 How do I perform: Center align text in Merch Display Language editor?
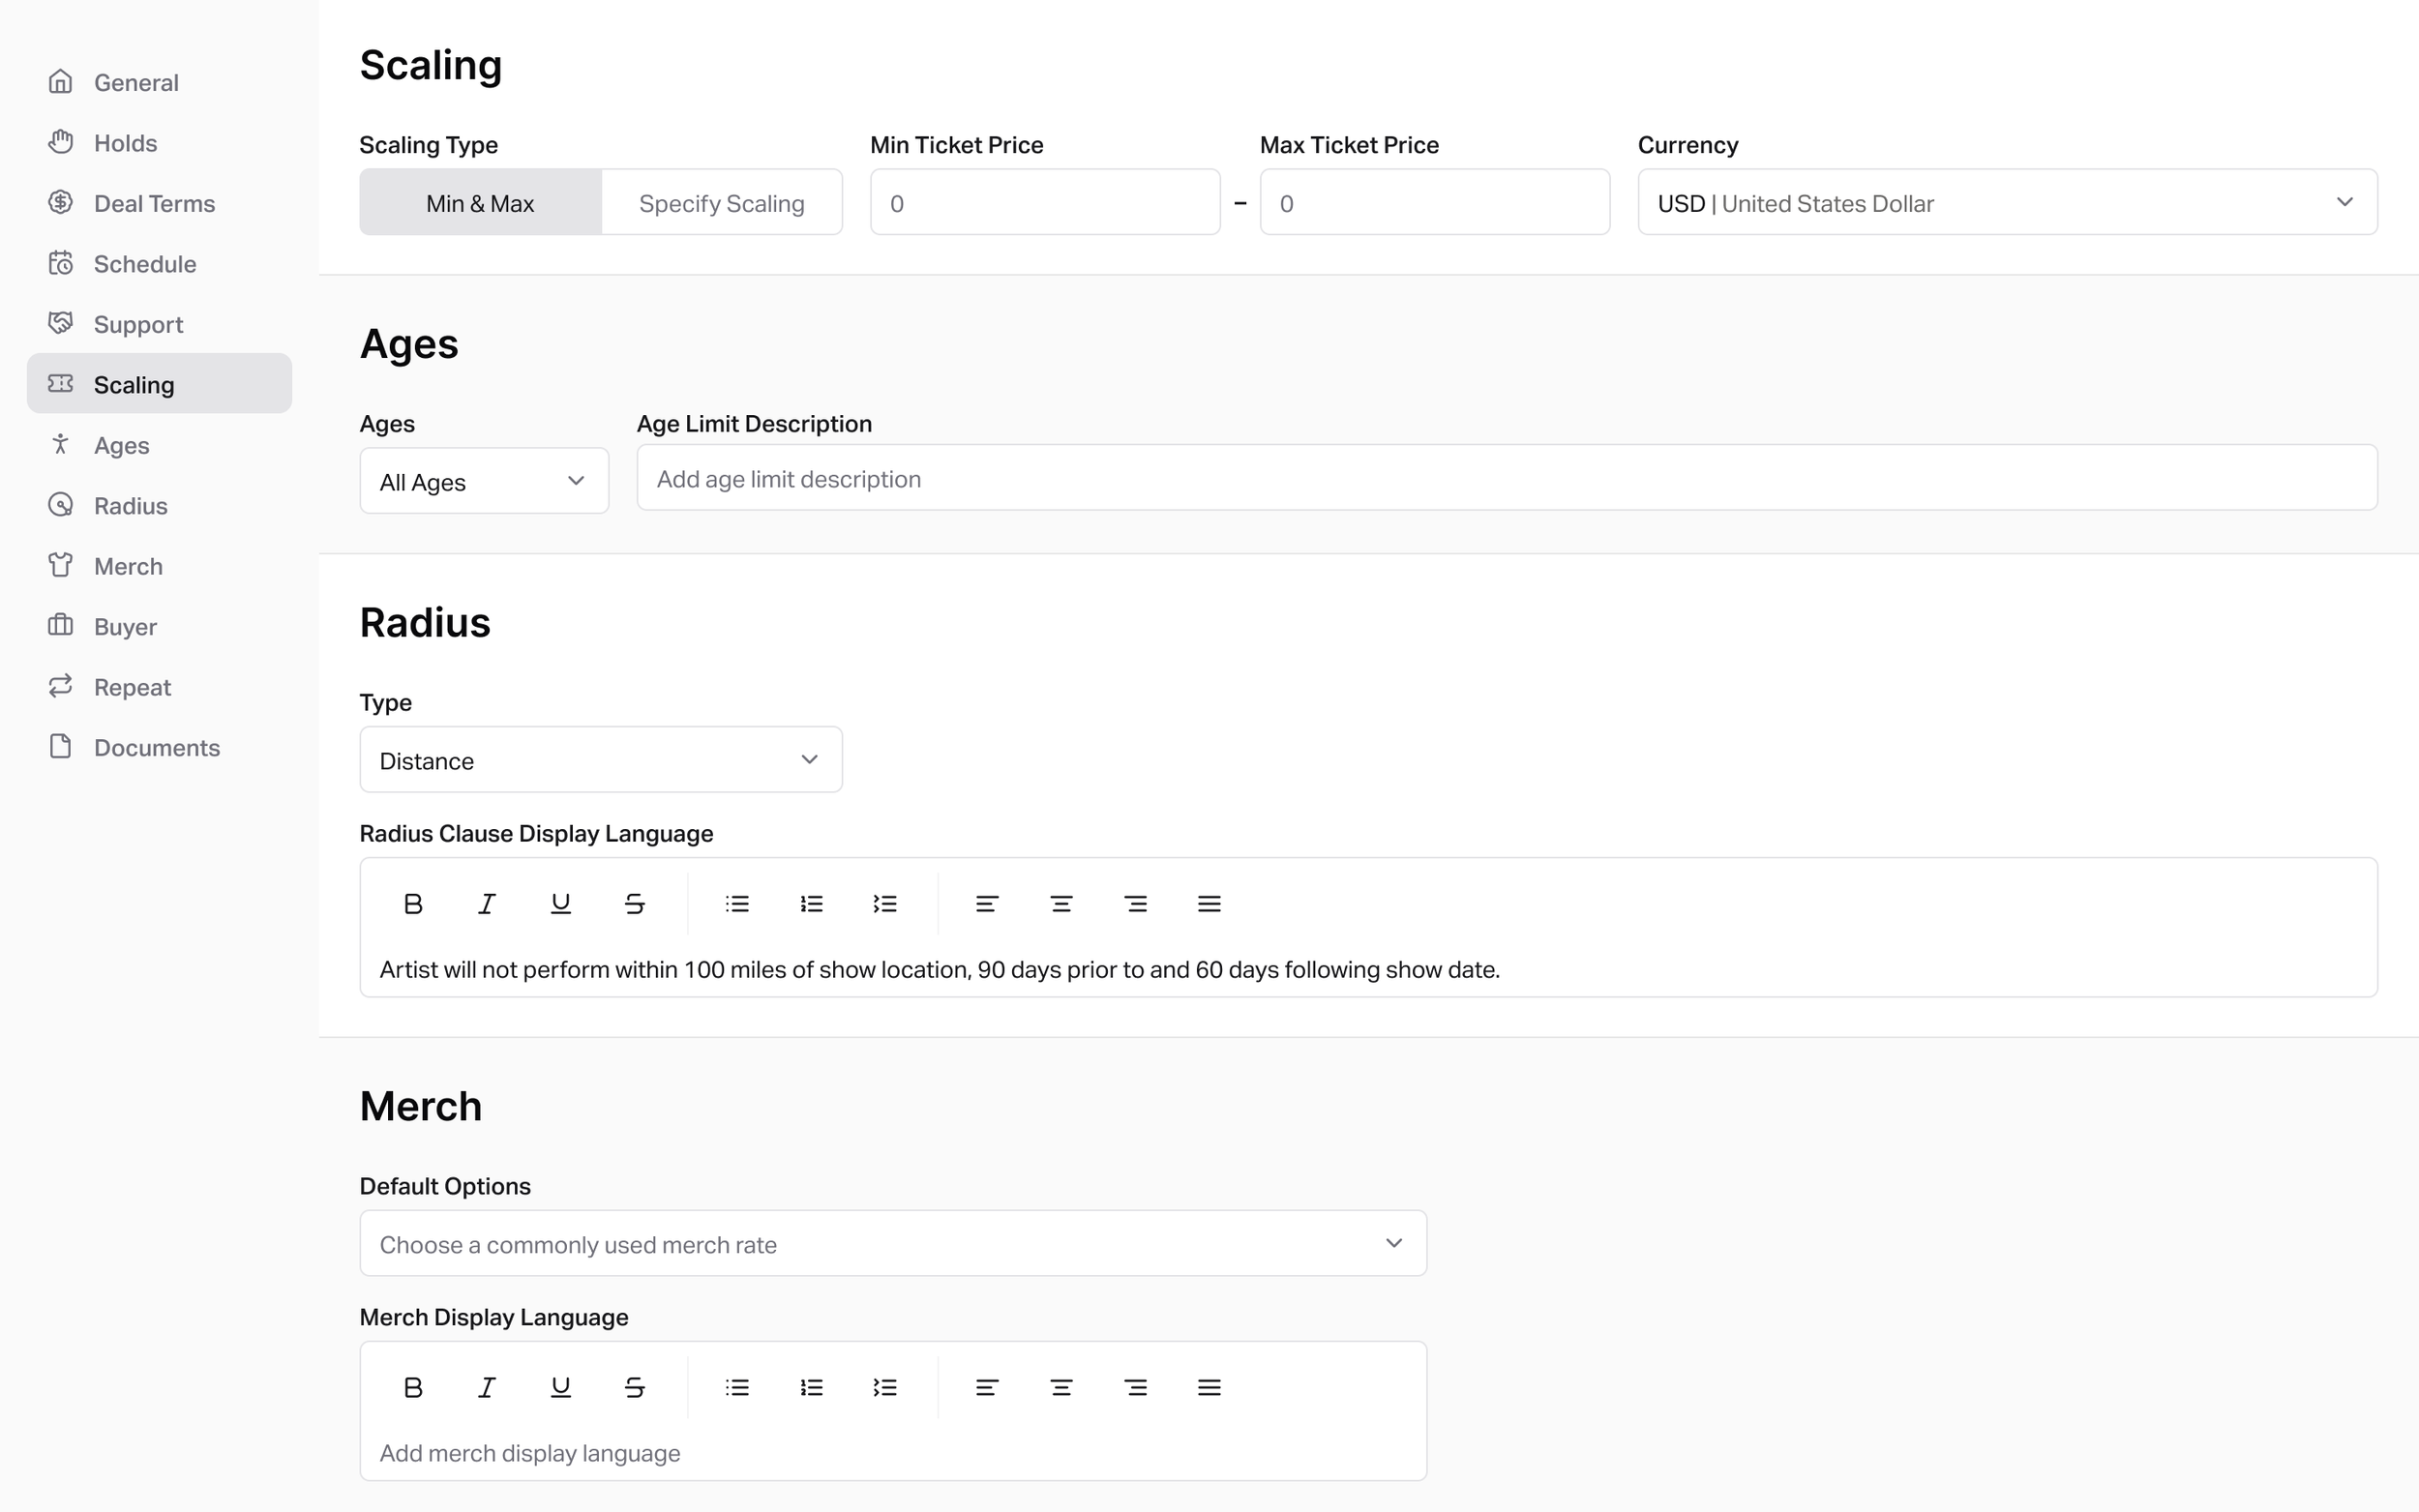point(1060,1387)
